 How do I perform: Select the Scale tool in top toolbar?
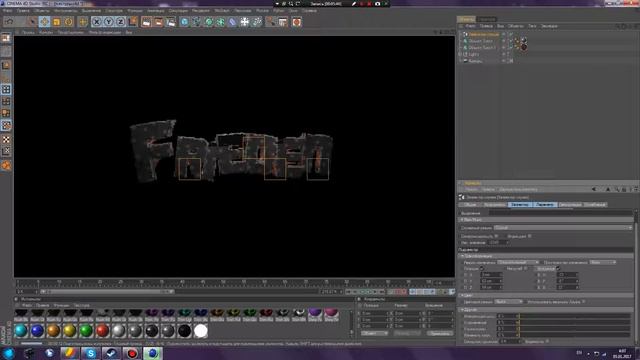click(57, 22)
